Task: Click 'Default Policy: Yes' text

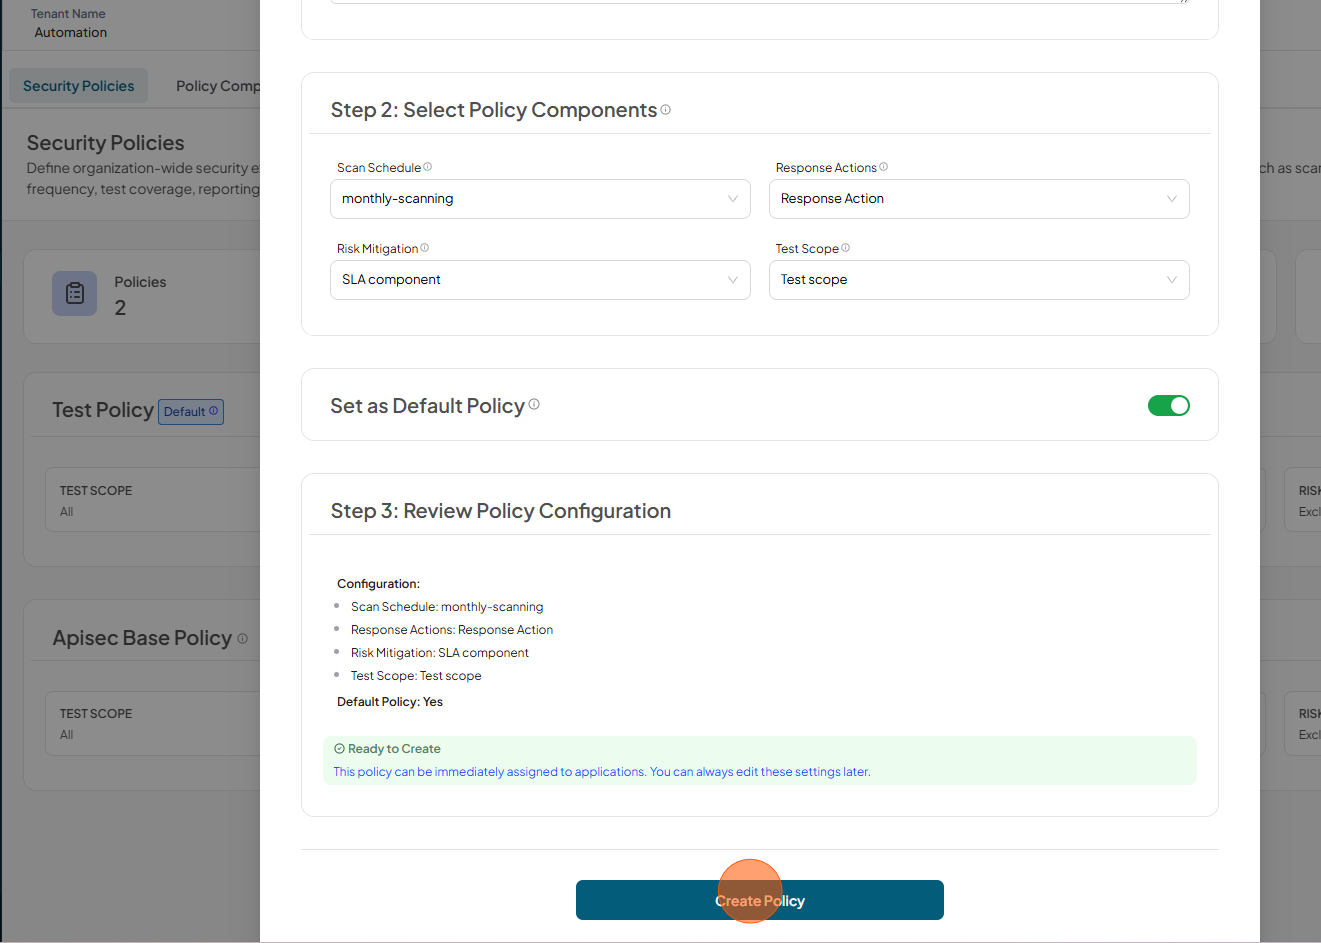Action: [x=390, y=702]
